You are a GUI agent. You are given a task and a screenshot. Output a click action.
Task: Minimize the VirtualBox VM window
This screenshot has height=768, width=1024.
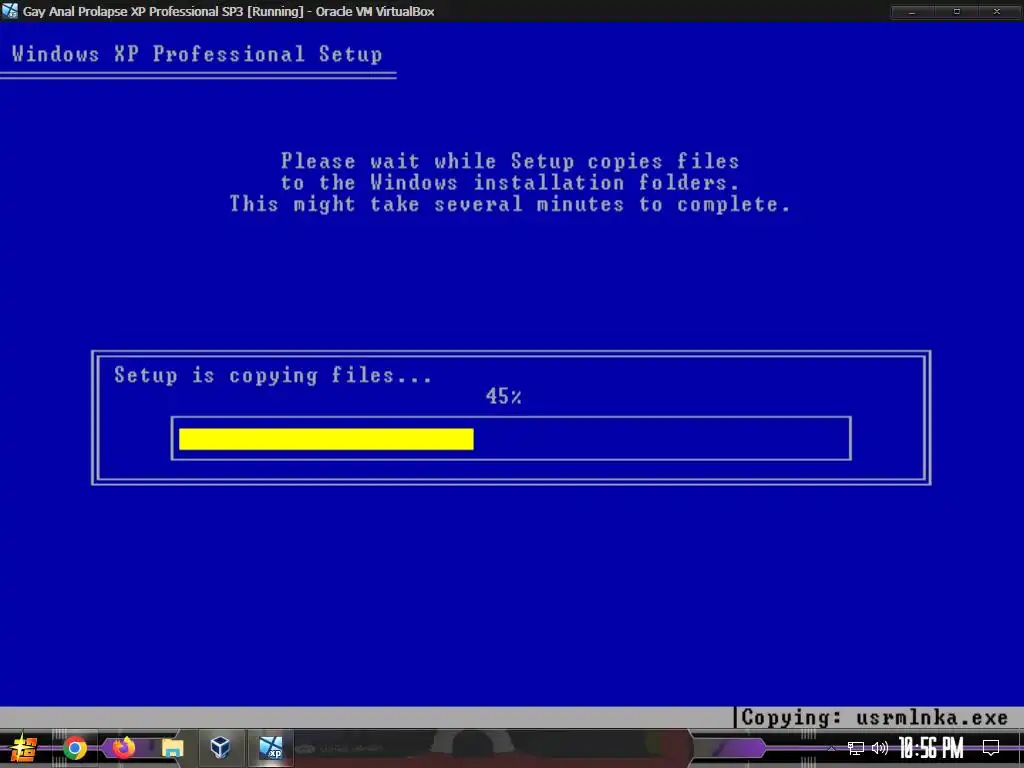[912, 12]
